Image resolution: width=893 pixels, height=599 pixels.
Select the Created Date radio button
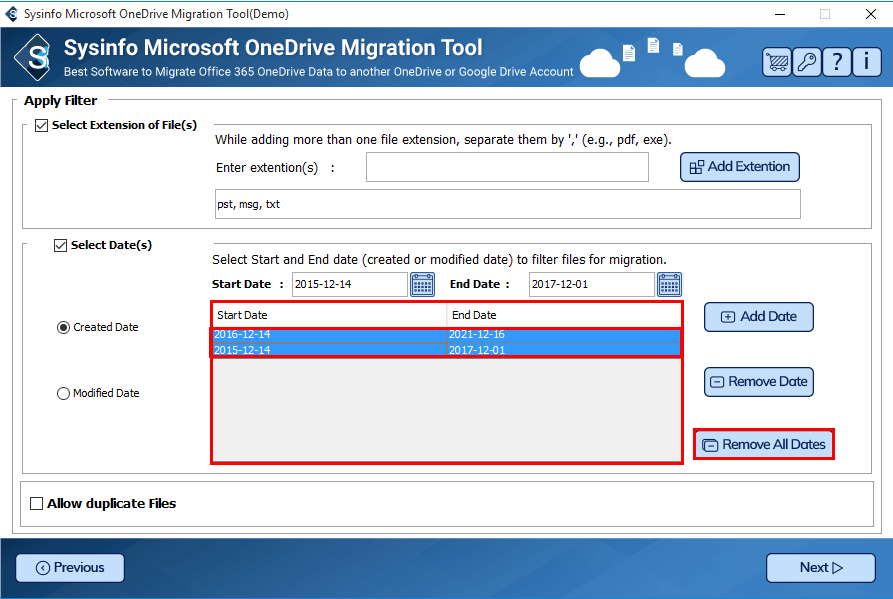(x=64, y=328)
